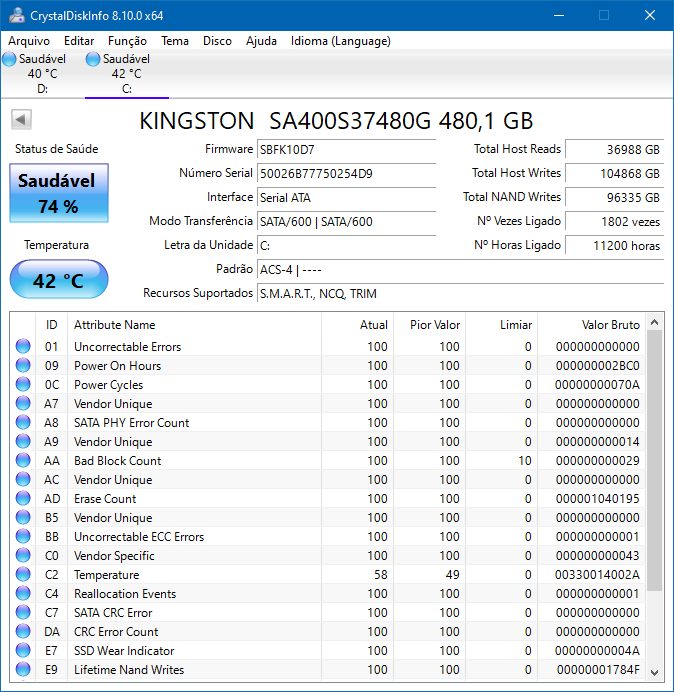The height and width of the screenshot is (692, 674).
Task: Select 'Vendor Unique' row with ID A9
Action: tap(327, 441)
